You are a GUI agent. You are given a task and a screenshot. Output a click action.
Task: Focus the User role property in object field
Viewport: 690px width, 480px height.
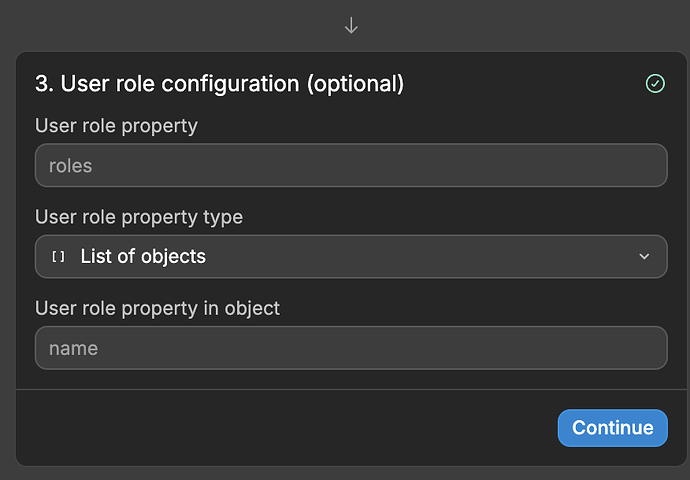(351, 348)
